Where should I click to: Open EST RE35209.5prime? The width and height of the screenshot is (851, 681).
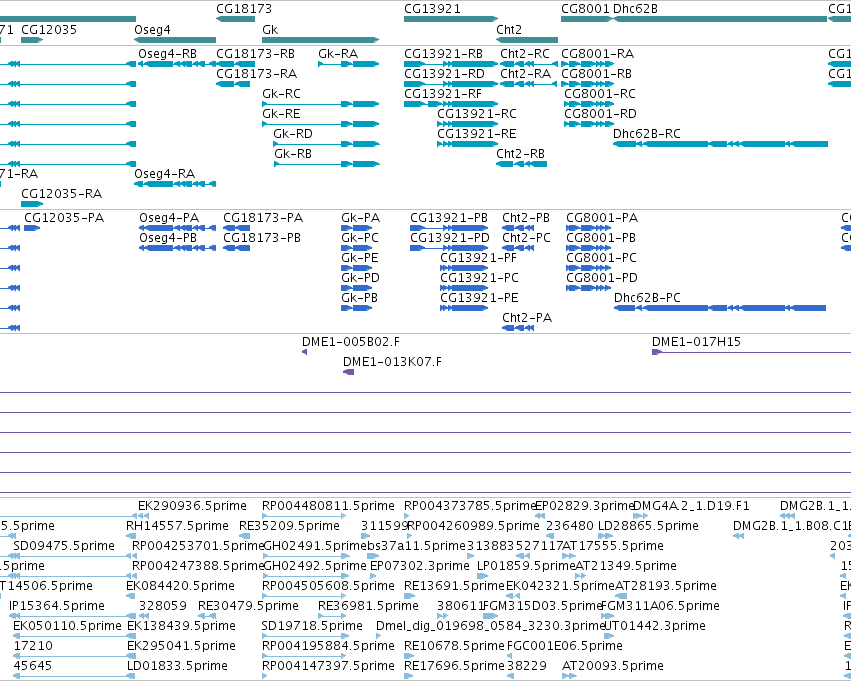point(245,536)
